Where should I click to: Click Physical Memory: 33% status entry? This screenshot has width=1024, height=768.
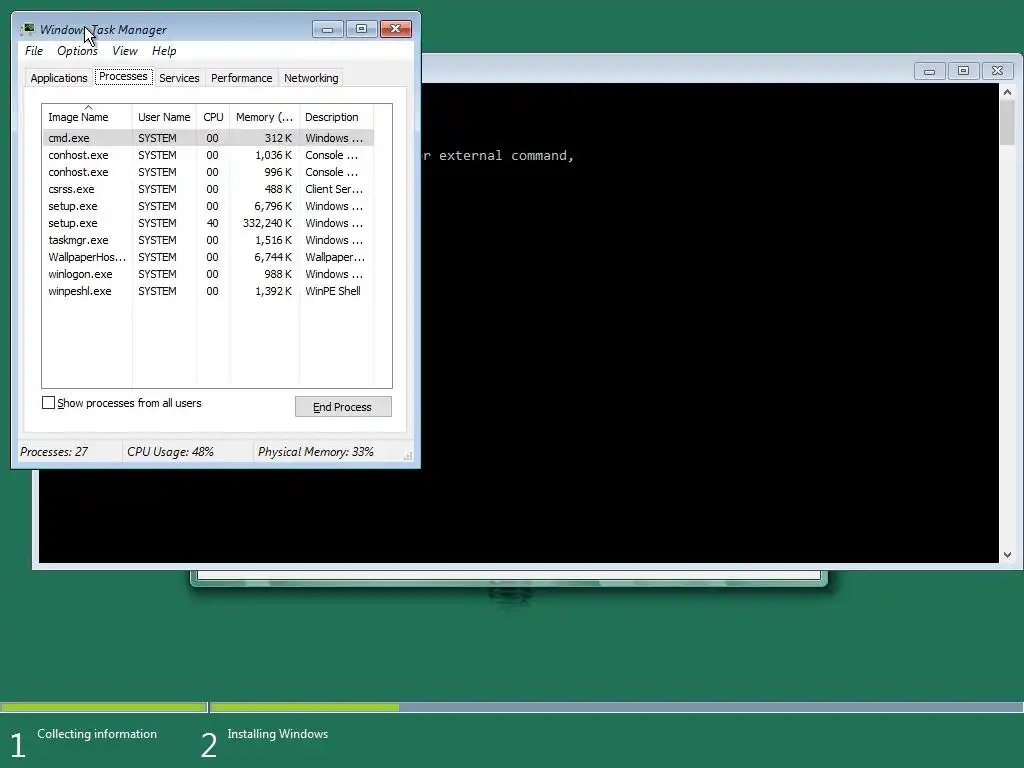[315, 451]
